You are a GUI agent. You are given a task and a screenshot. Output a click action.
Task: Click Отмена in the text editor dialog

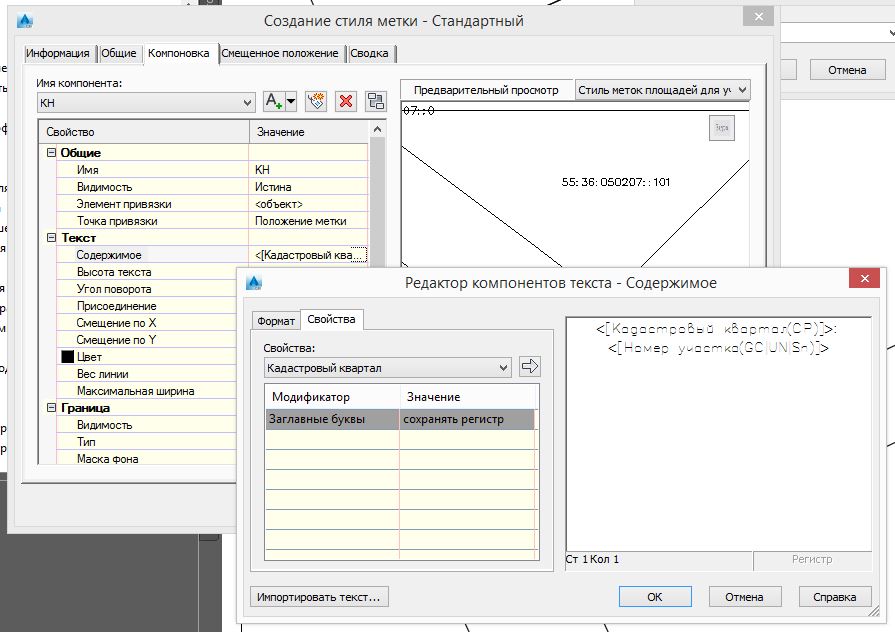tap(744, 597)
